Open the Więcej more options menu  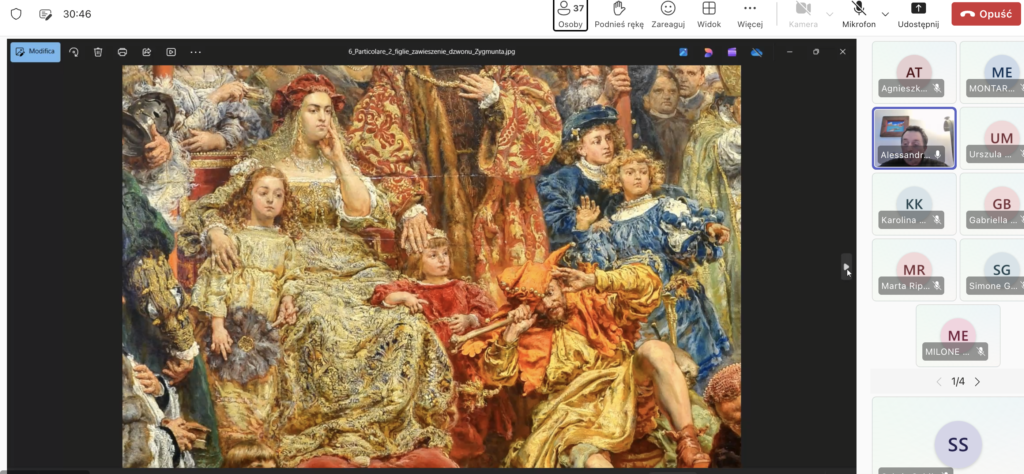click(x=750, y=14)
